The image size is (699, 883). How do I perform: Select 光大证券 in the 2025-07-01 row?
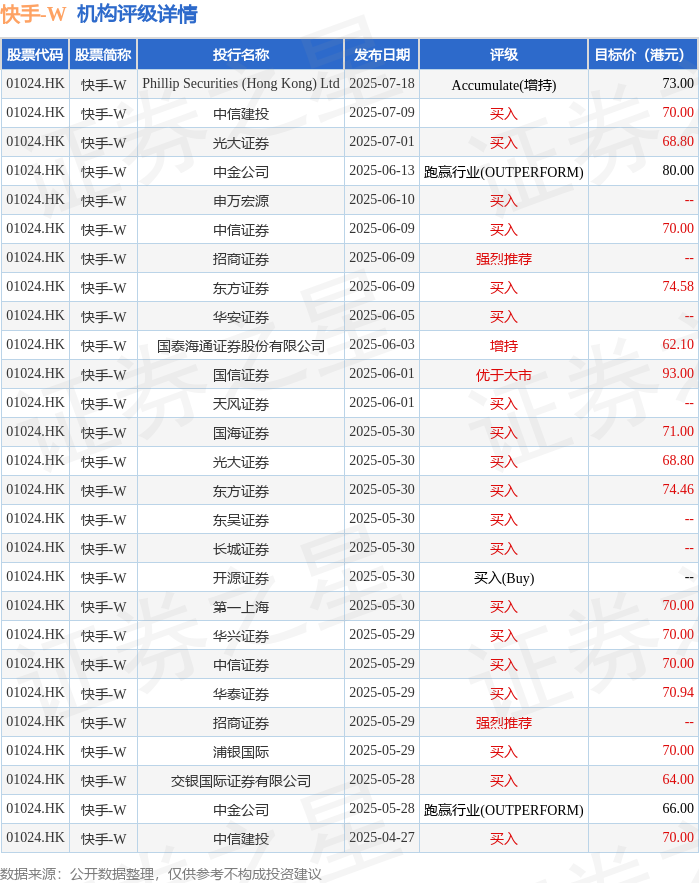(x=241, y=143)
